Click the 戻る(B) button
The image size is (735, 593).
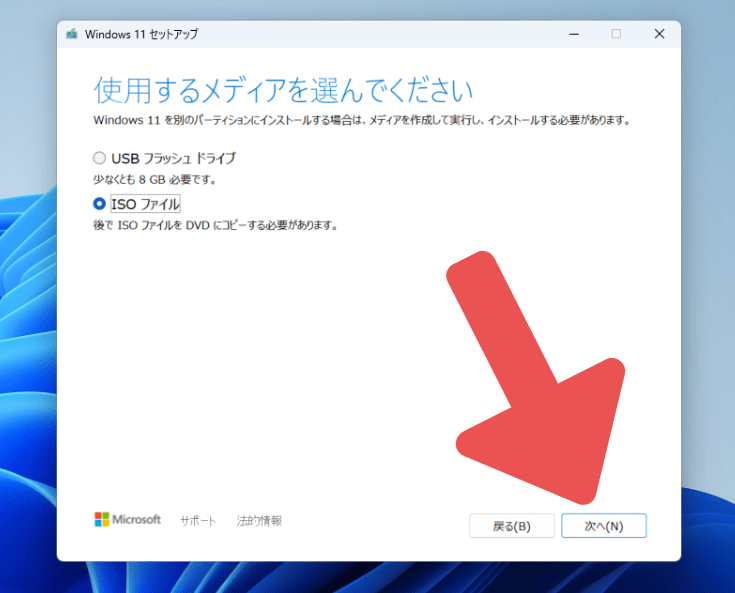click(511, 525)
